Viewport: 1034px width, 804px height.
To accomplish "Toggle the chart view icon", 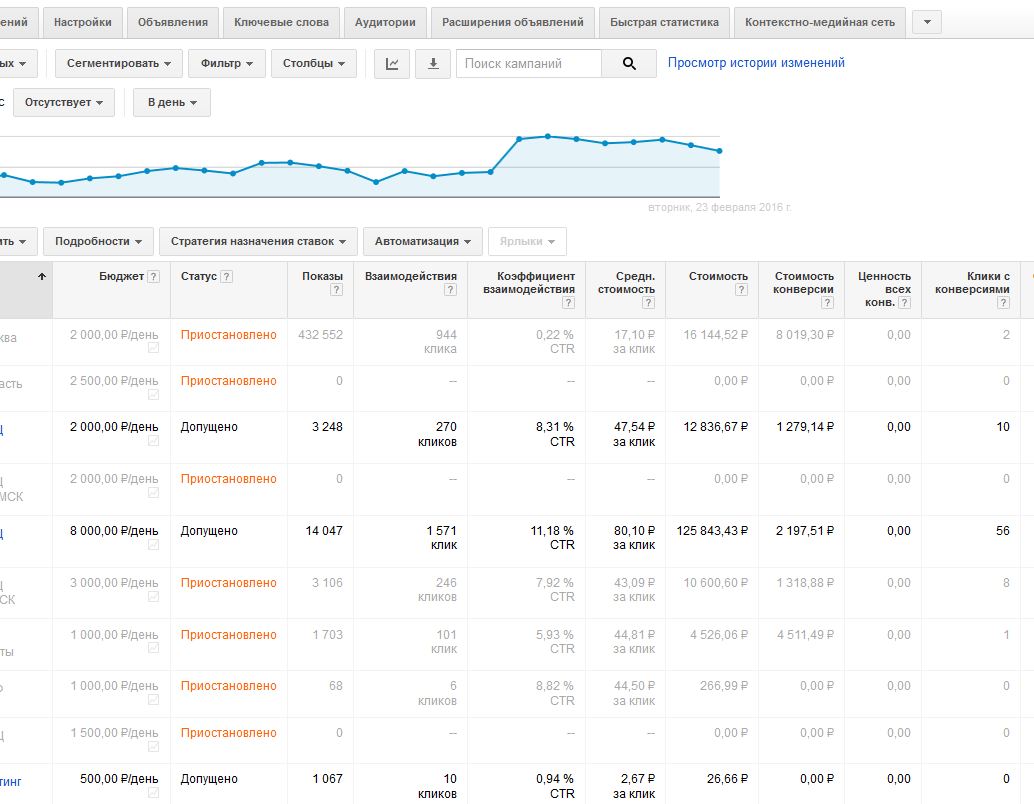I will click(392, 64).
